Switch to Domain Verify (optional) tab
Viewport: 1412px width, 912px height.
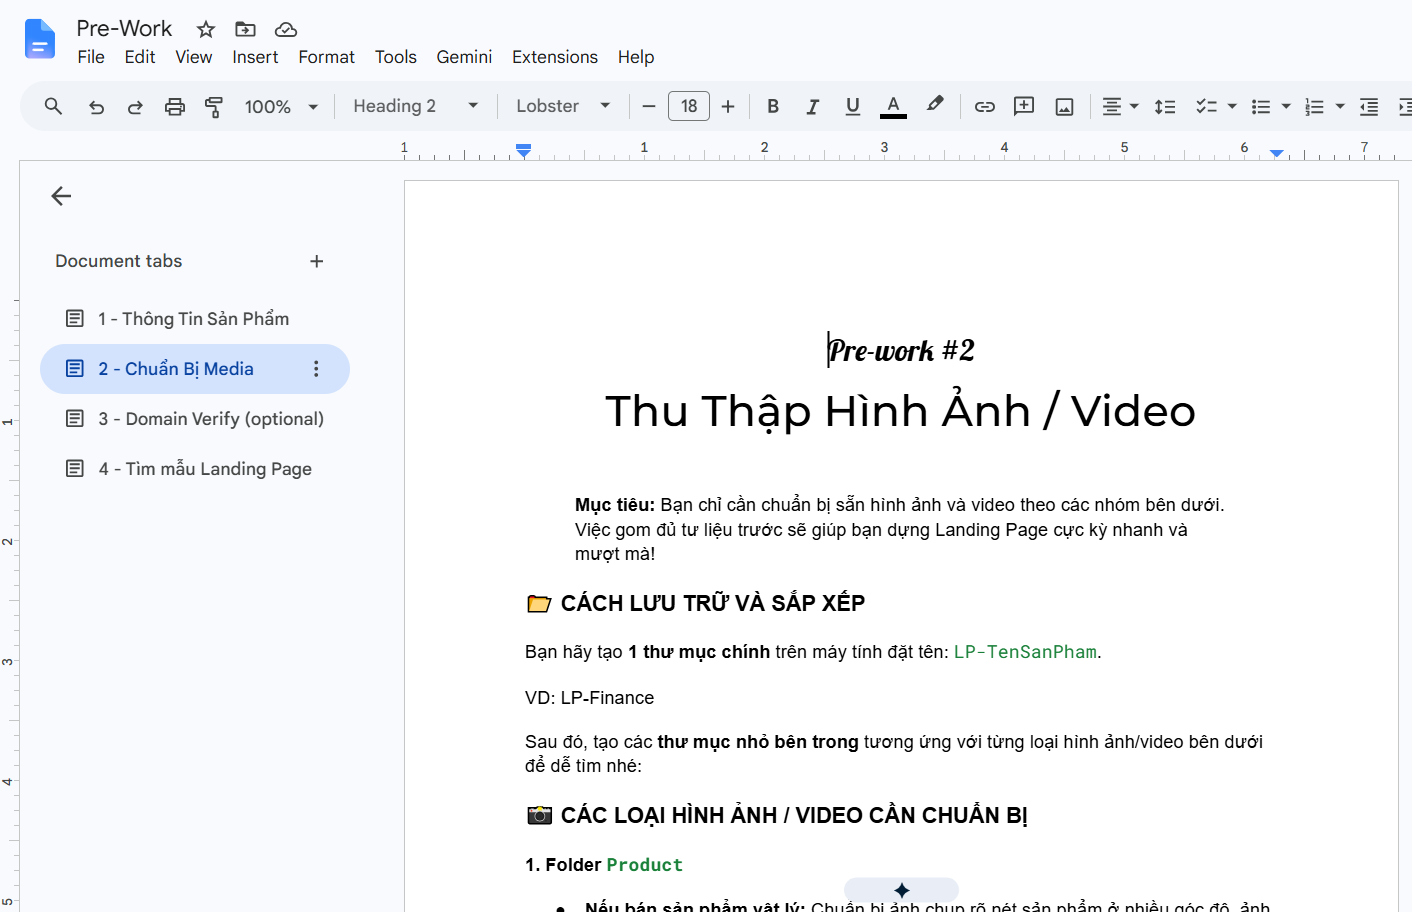195,419
